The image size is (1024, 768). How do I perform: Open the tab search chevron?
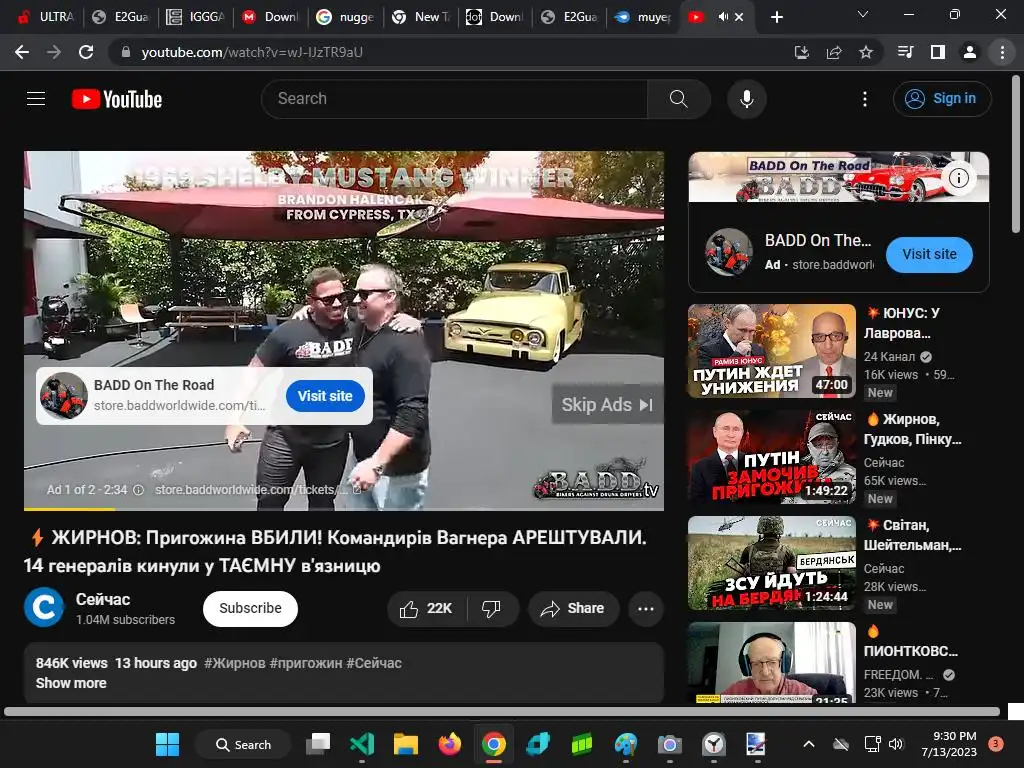click(x=863, y=14)
